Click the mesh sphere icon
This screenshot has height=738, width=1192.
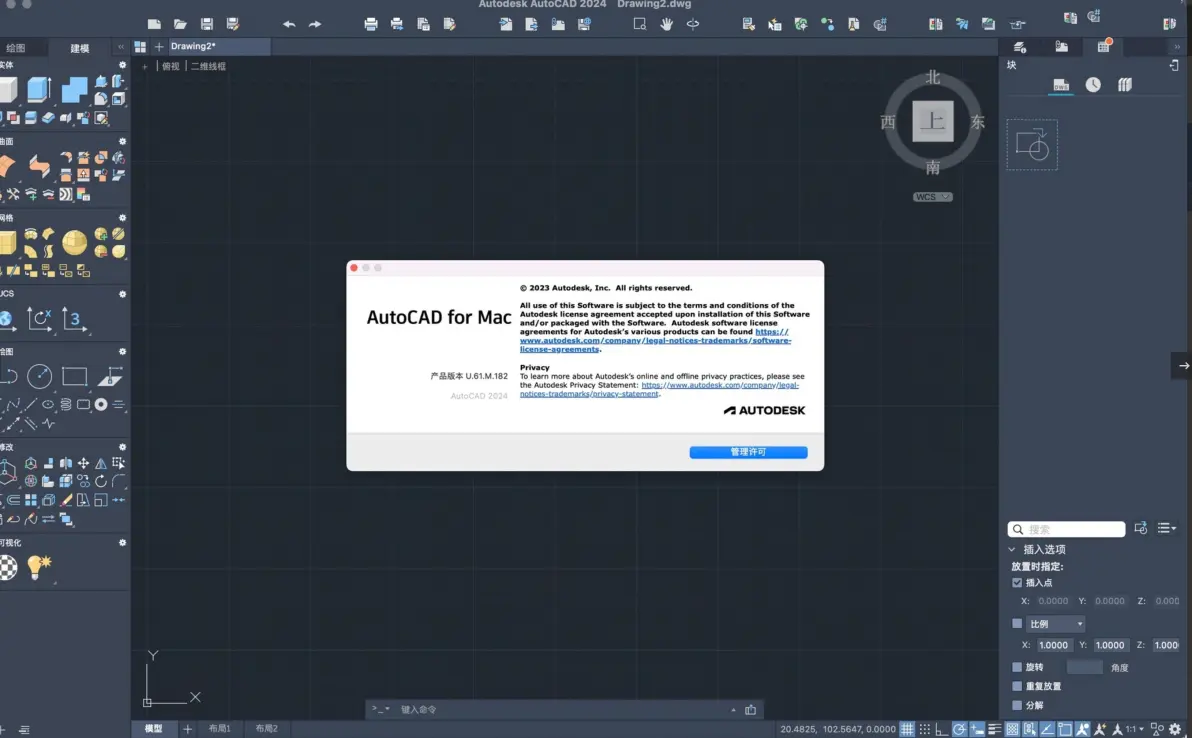tap(74, 242)
